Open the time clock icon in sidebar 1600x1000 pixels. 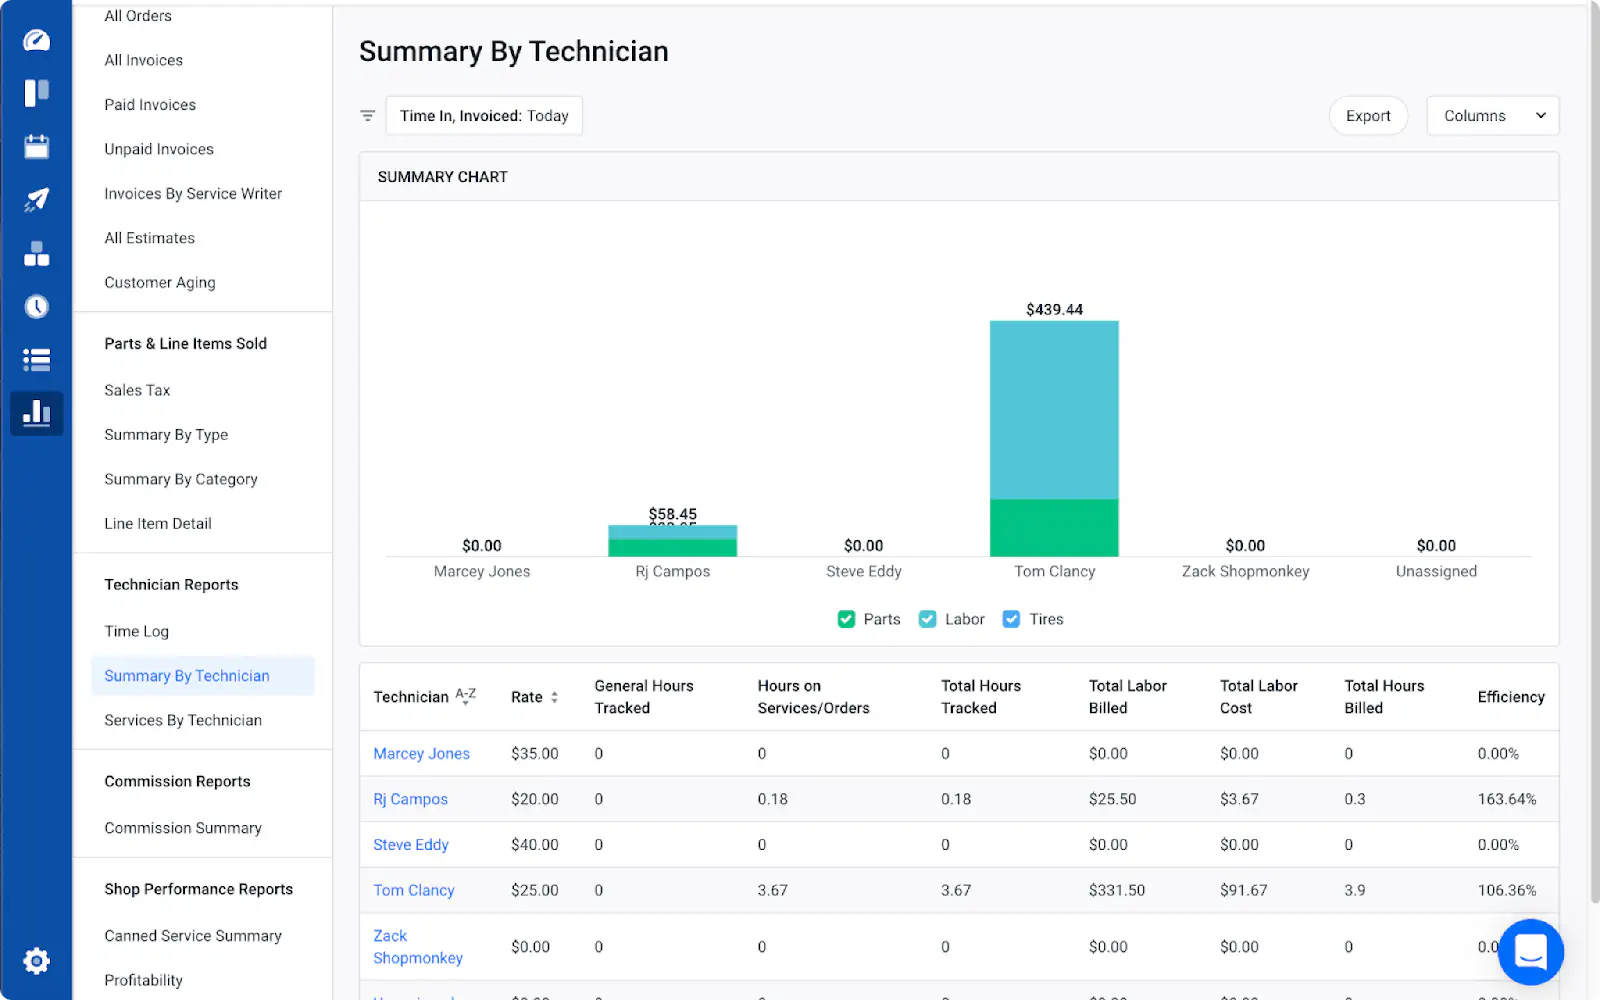click(36, 306)
